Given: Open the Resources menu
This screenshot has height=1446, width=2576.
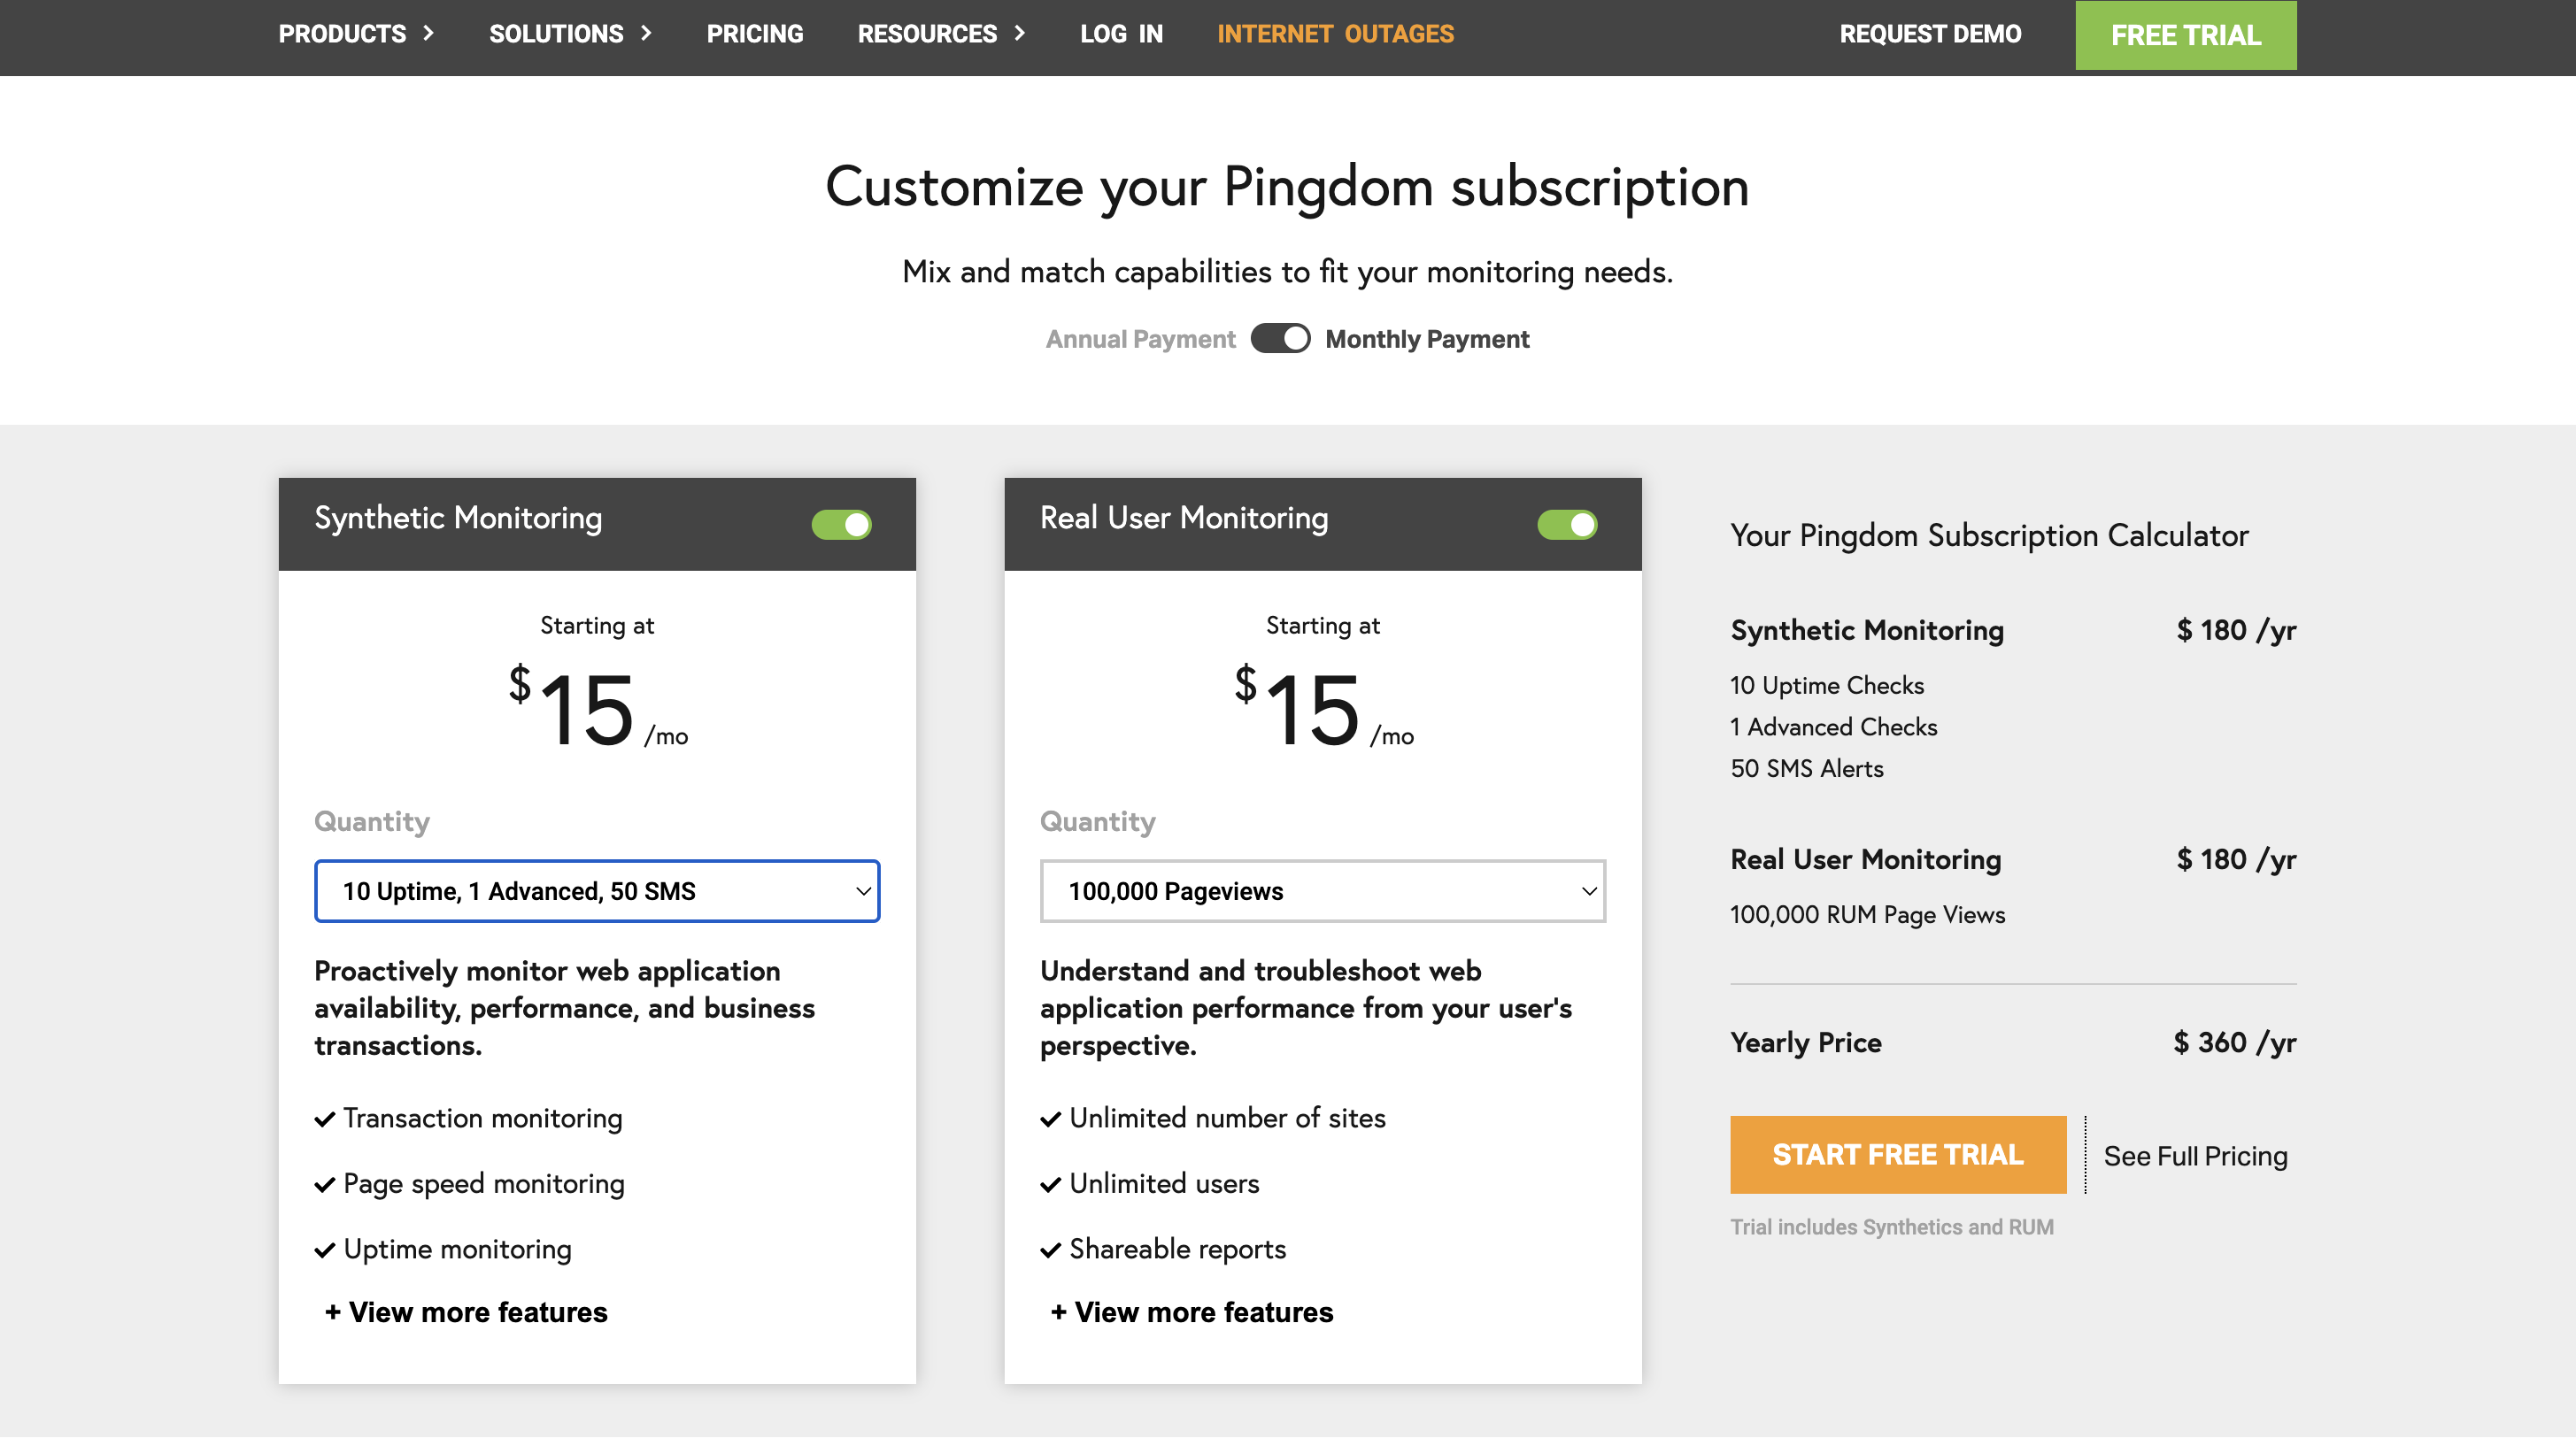Looking at the screenshot, I should (x=941, y=34).
